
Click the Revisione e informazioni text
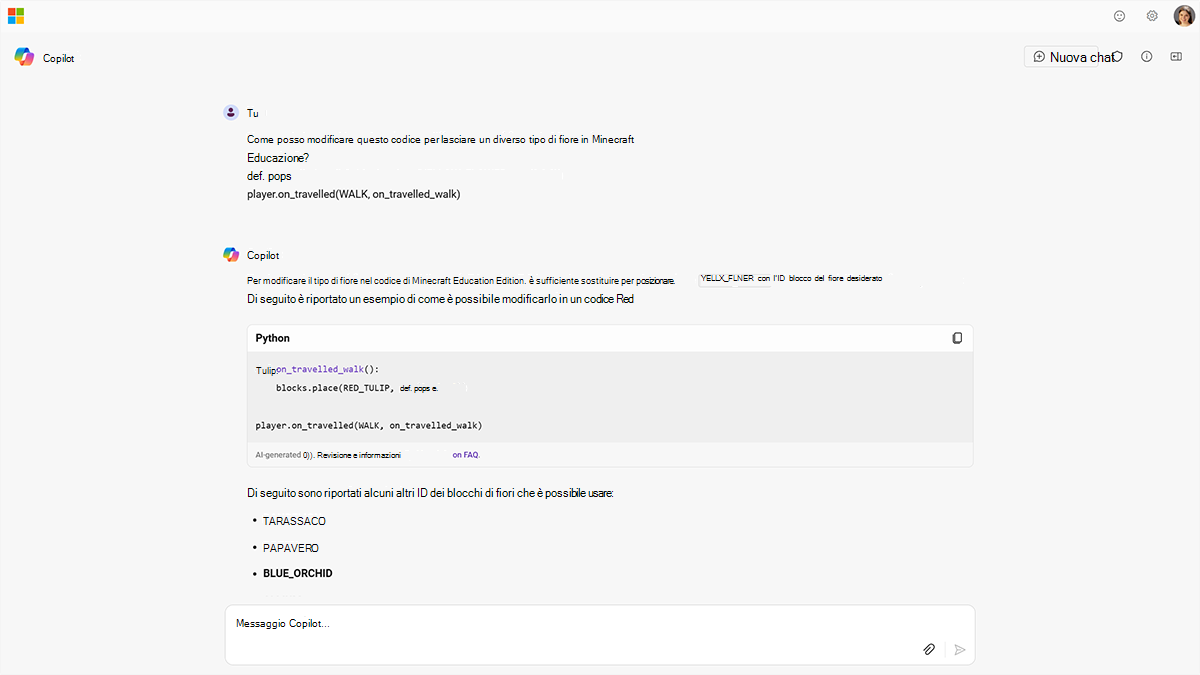tap(359, 454)
